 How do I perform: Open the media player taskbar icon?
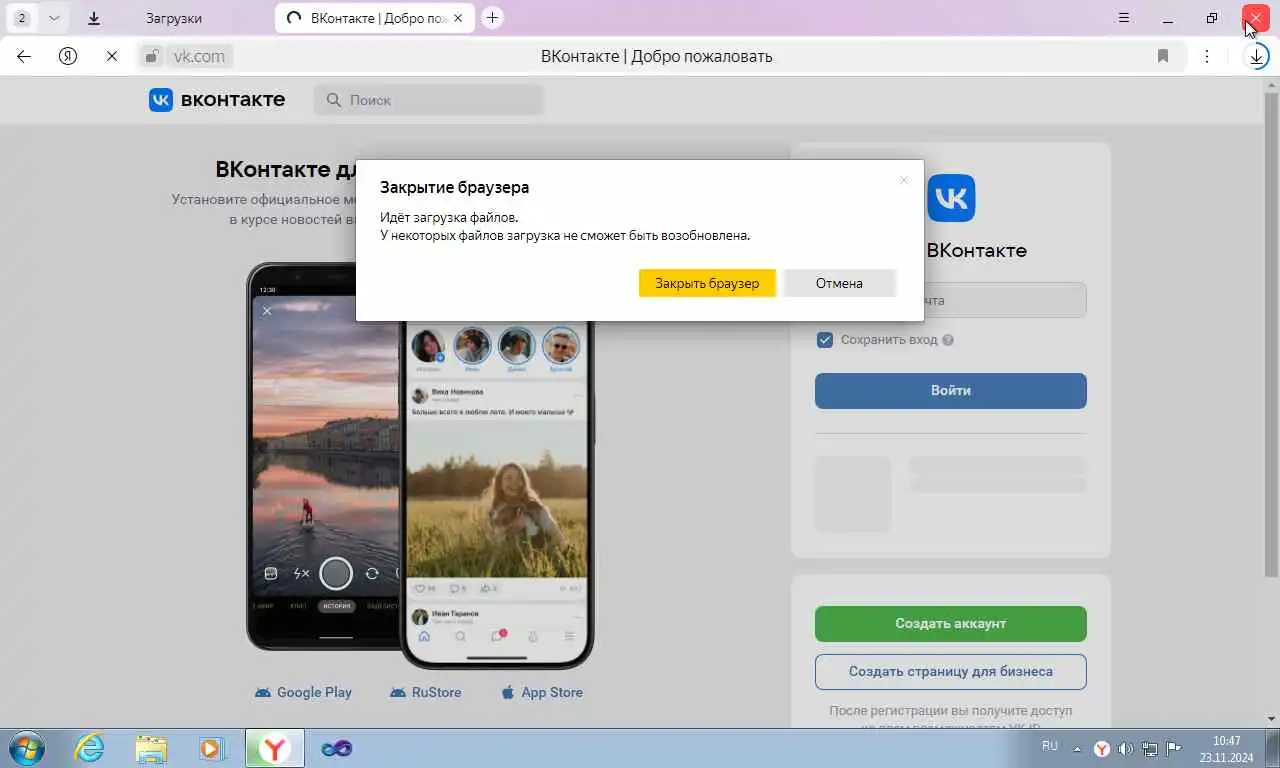tap(212, 748)
